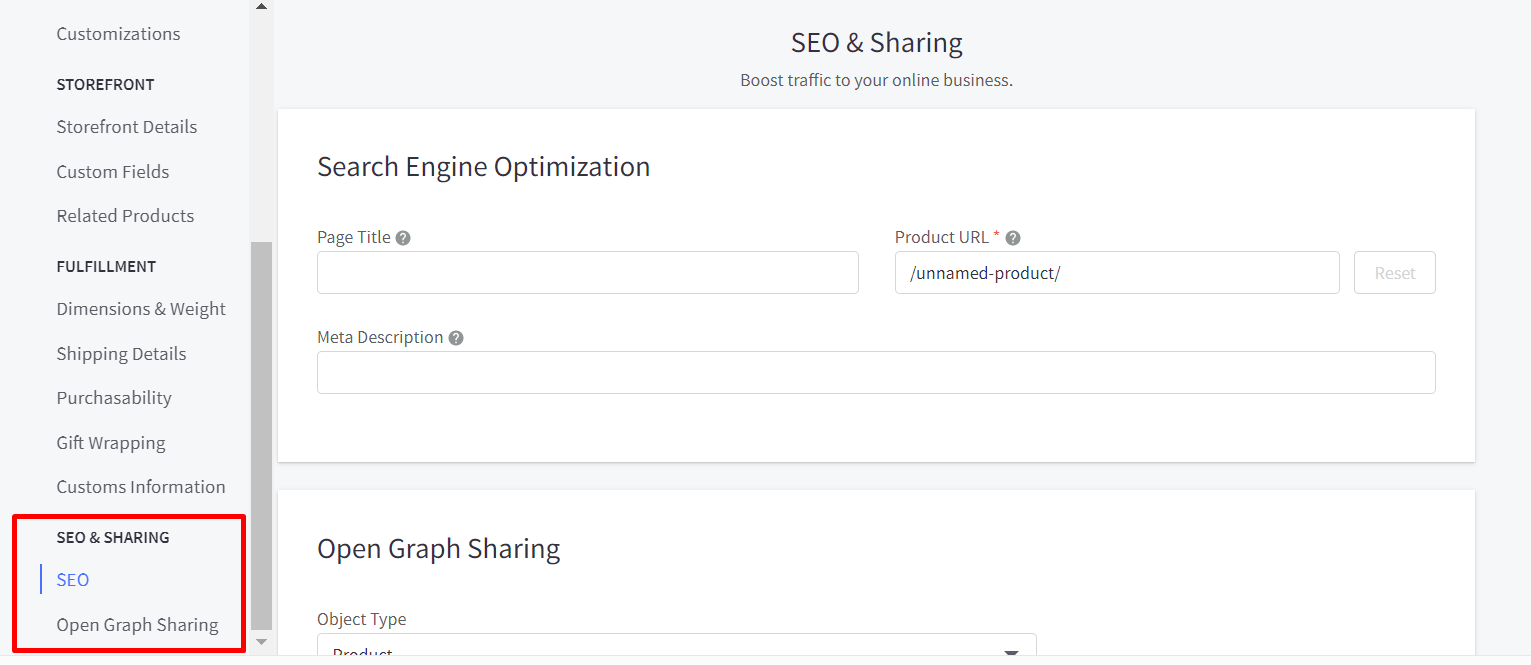This screenshot has height=665, width=1531.
Task: Go to Storefront Details
Action: 127,127
